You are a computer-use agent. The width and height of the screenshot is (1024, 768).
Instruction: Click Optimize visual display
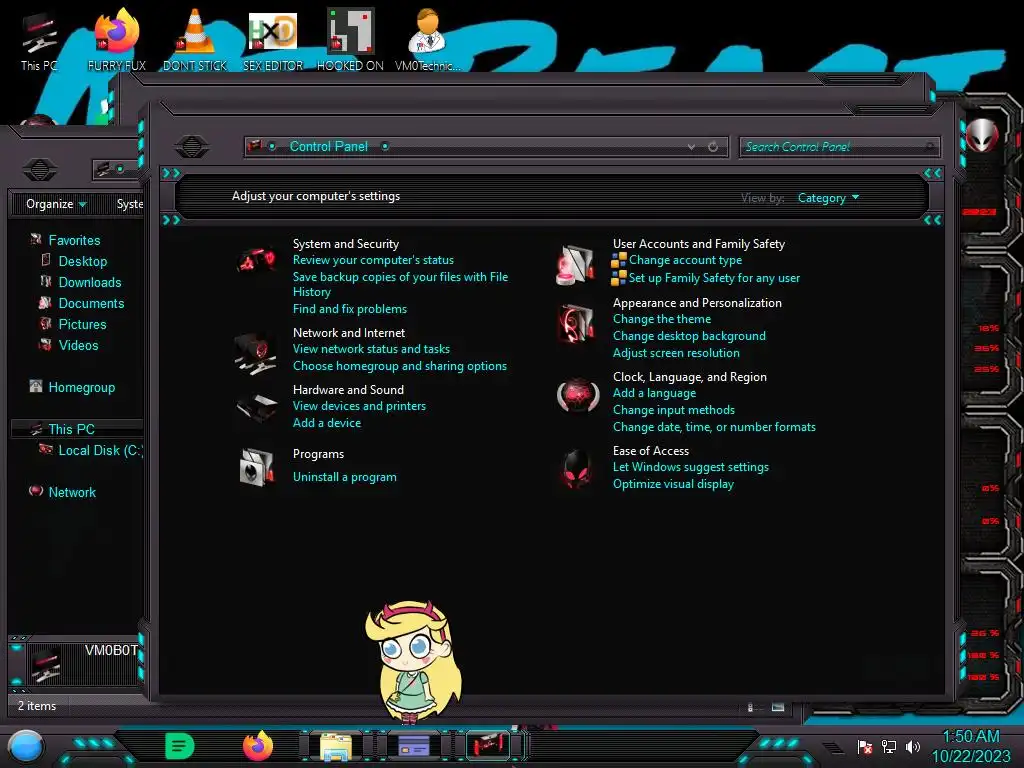coord(673,484)
